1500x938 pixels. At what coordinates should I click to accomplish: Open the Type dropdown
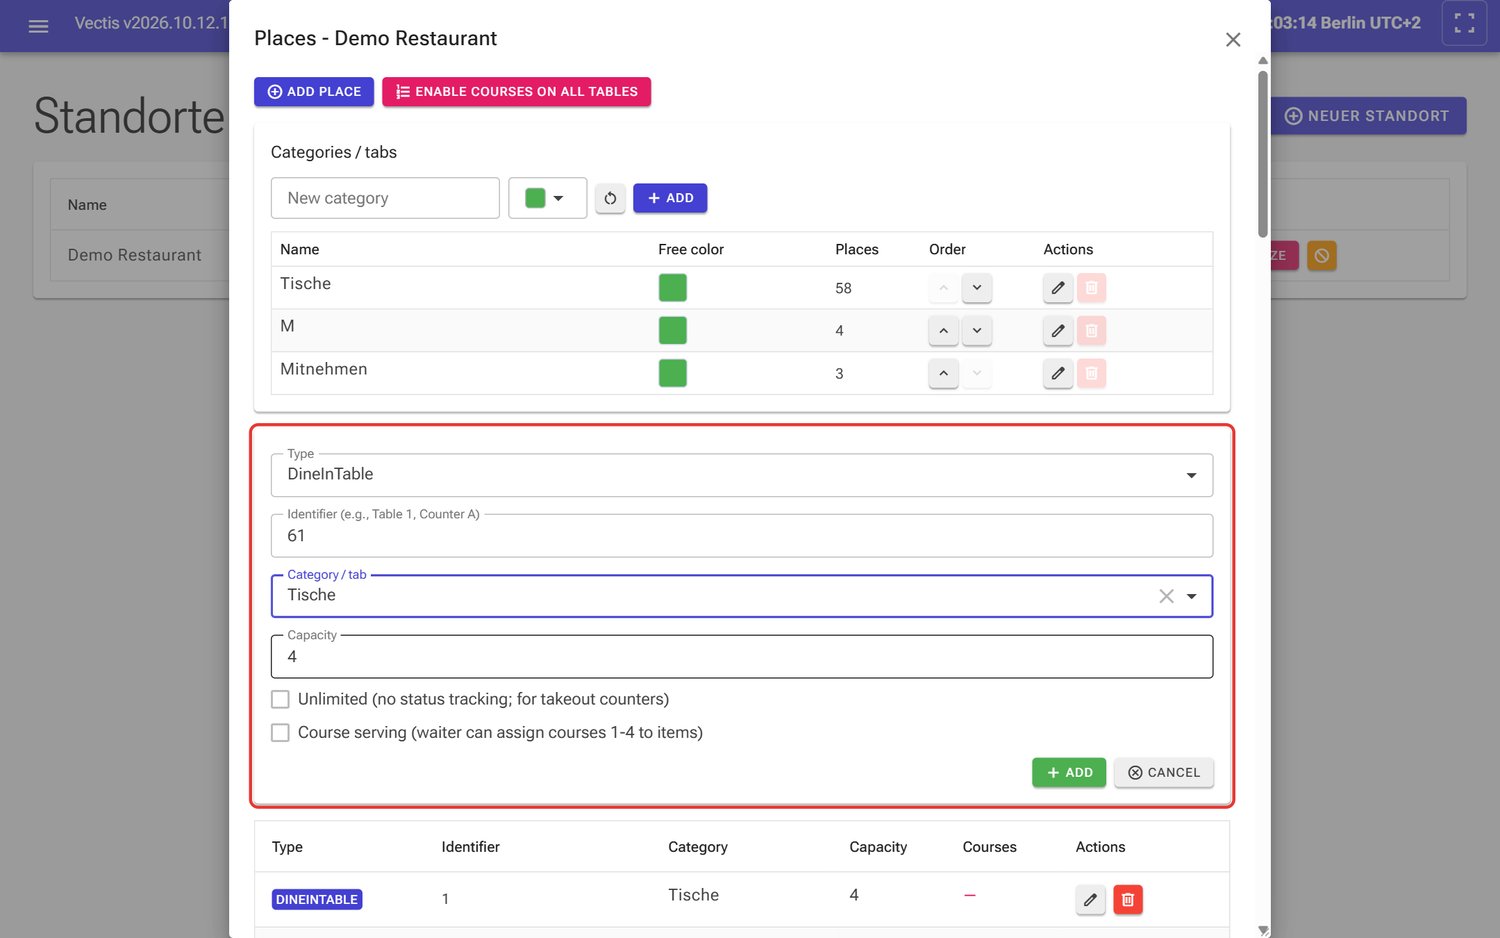[x=742, y=475]
